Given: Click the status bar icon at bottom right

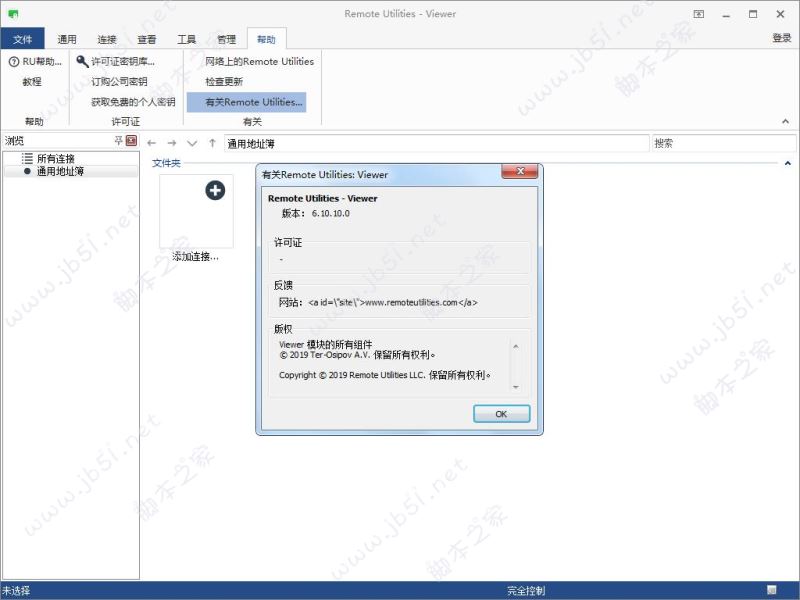Looking at the screenshot, I should (x=771, y=590).
